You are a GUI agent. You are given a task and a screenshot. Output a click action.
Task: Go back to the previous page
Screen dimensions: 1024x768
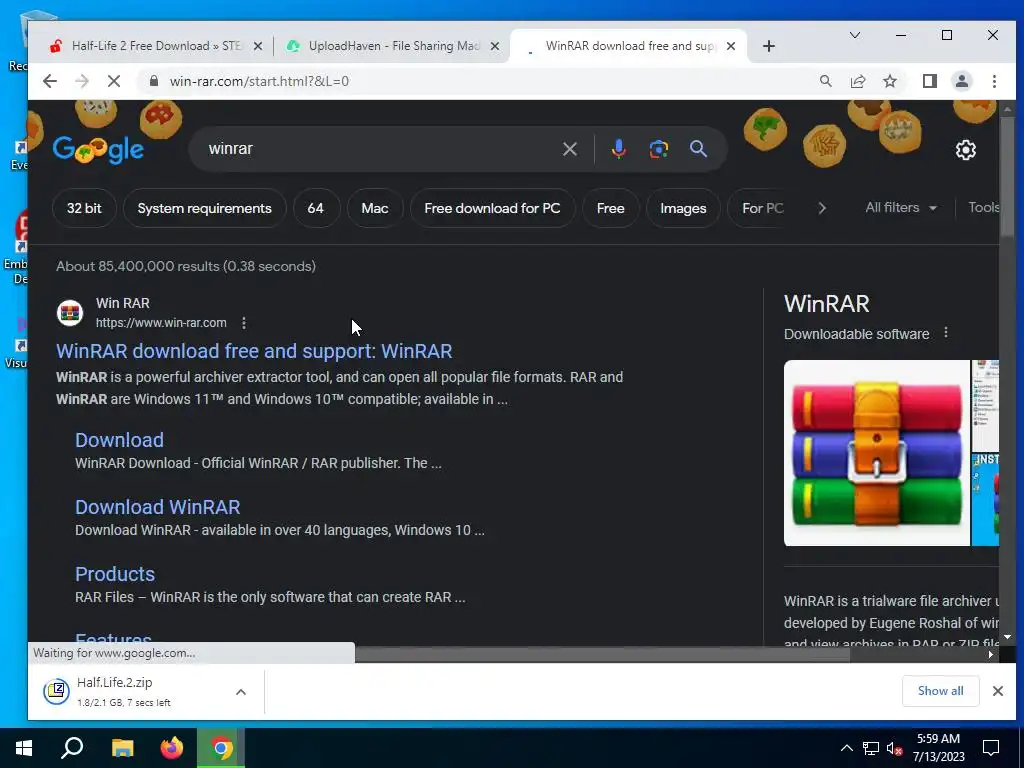pyautogui.click(x=50, y=81)
